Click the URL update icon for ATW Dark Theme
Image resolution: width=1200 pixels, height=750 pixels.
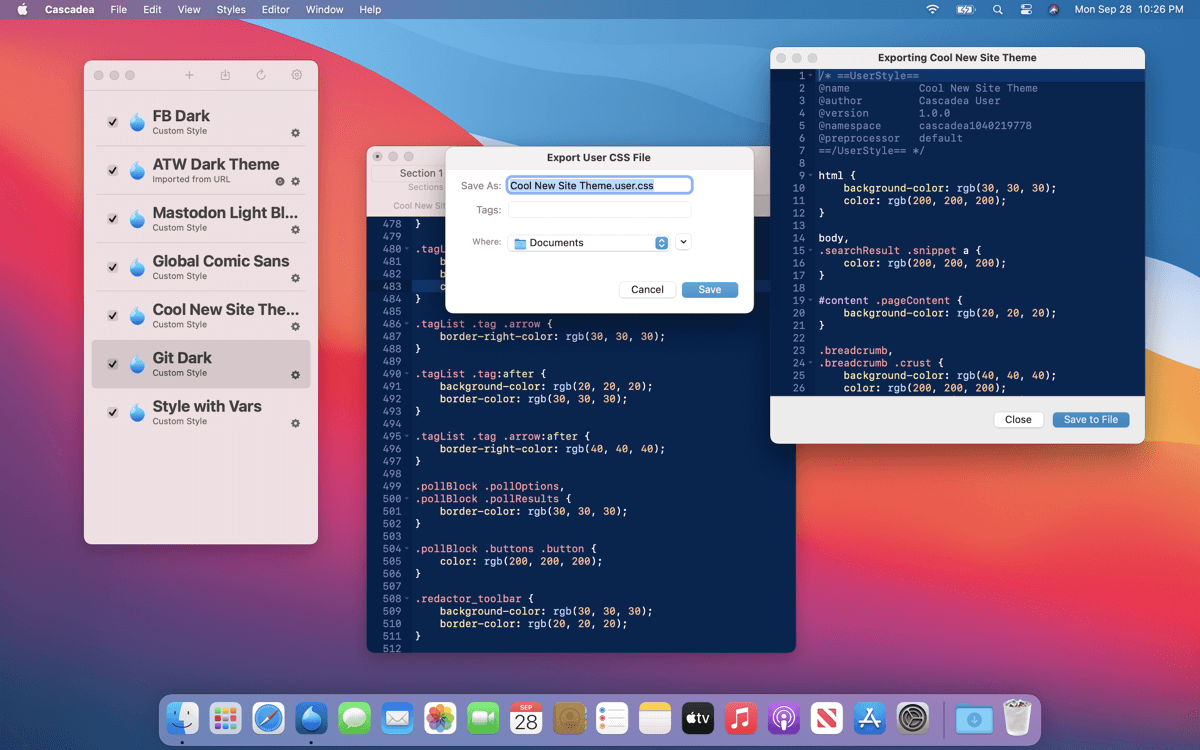(x=280, y=182)
